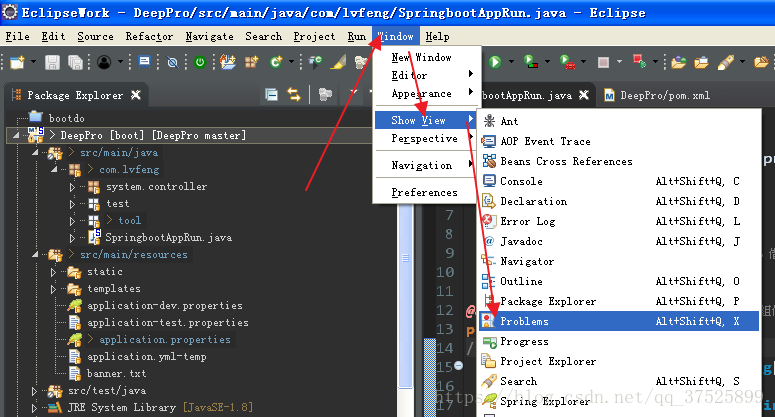The height and width of the screenshot is (417, 775).
Task: Select SpringbootAppRun.java in Package Explorer
Action: [168, 238]
